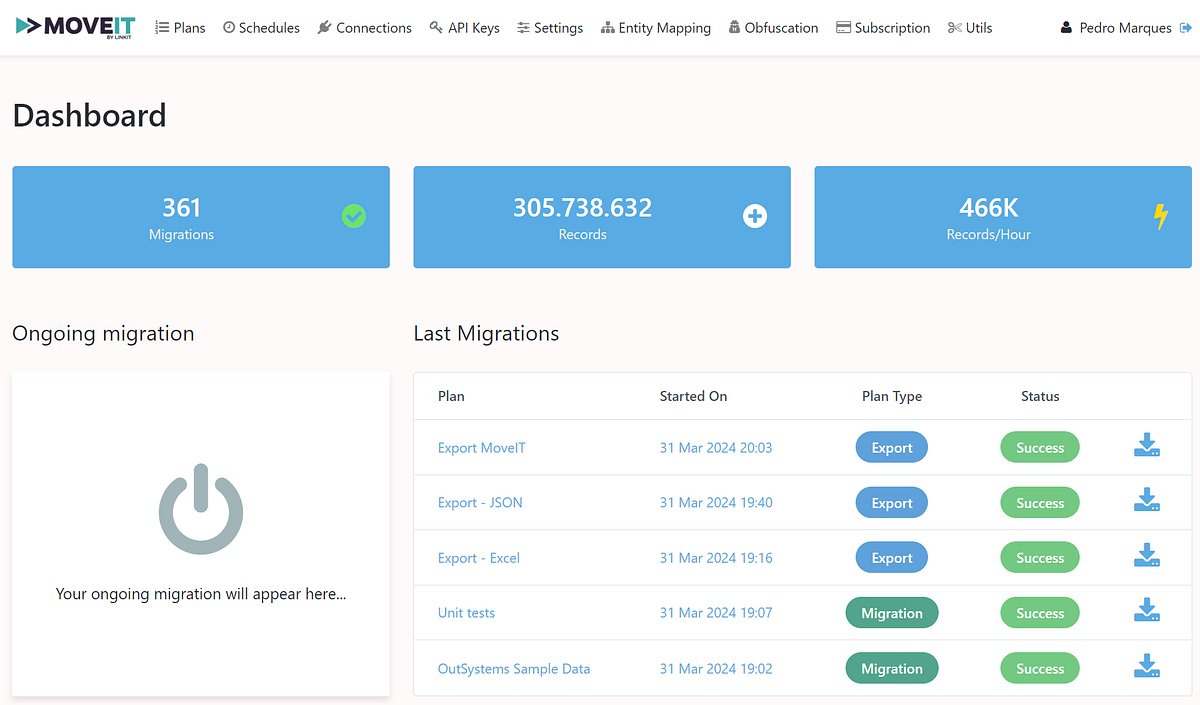
Task: Open the Export - JSON plan link
Action: point(480,503)
